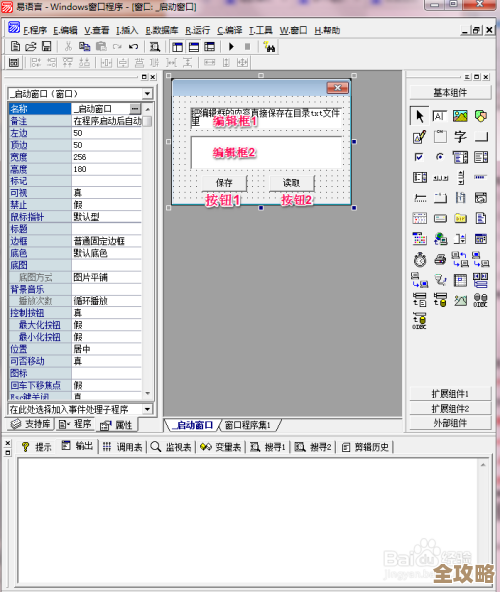Select the picture box component
Screen dimensions: 500x592
(x=460, y=116)
